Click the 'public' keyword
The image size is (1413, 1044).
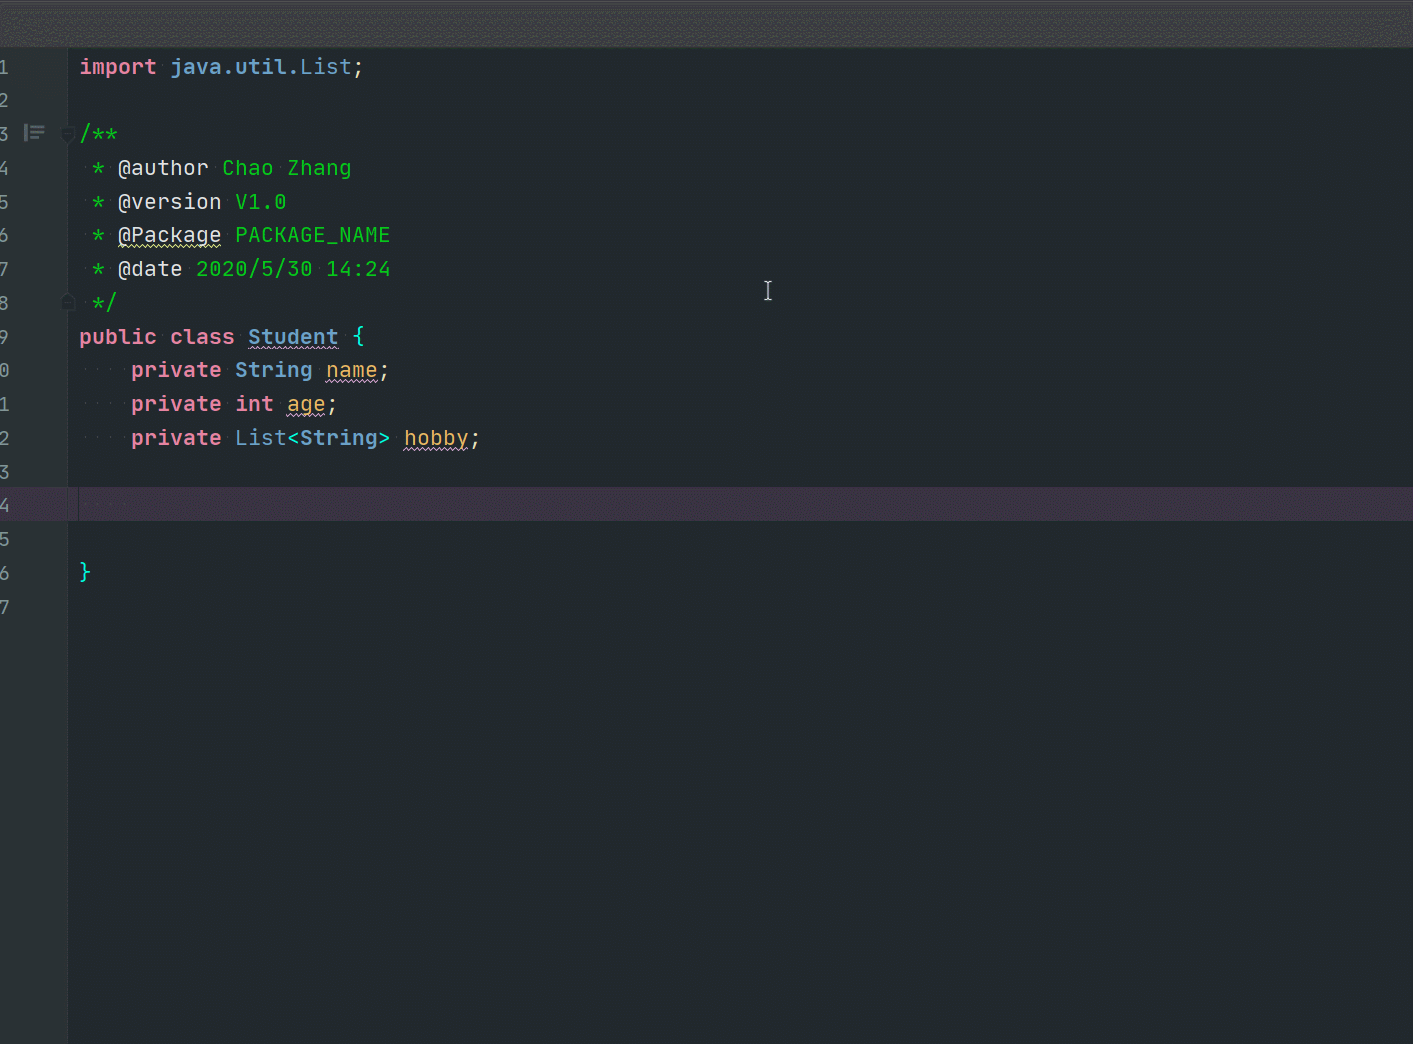[118, 337]
